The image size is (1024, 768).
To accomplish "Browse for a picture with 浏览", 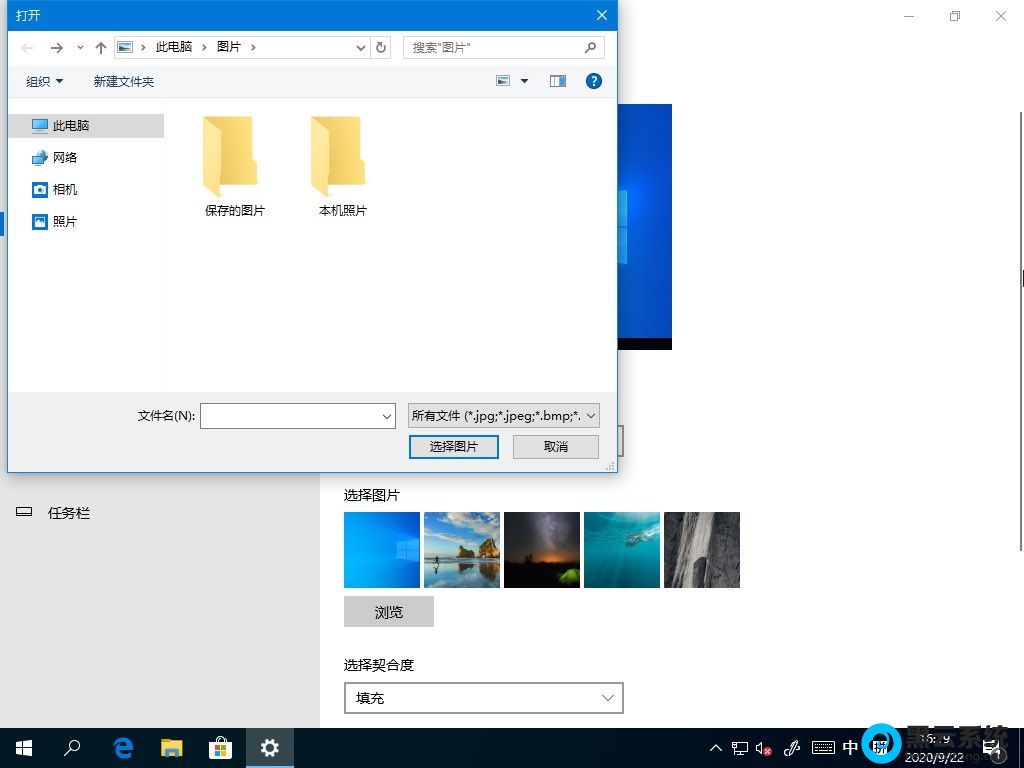I will pos(388,611).
